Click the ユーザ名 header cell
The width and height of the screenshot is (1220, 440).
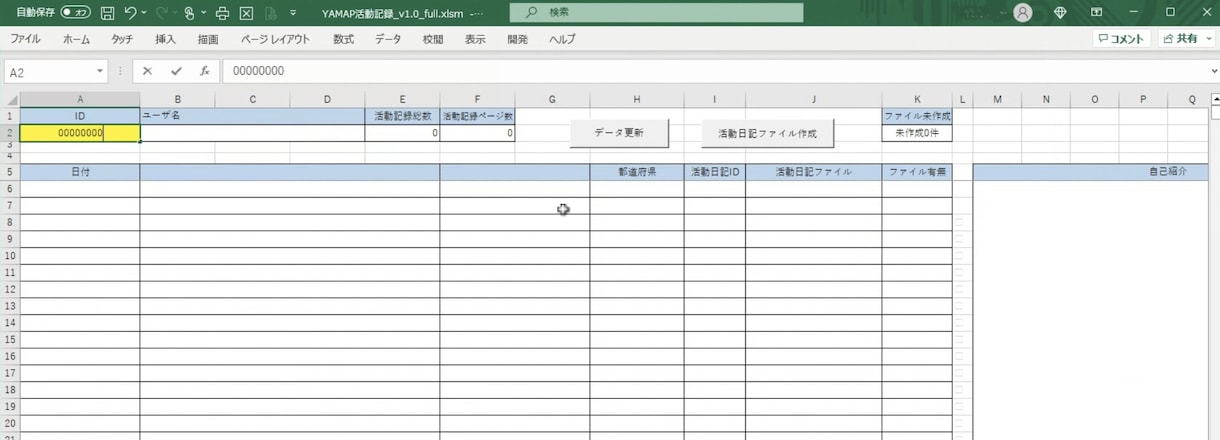pos(252,116)
